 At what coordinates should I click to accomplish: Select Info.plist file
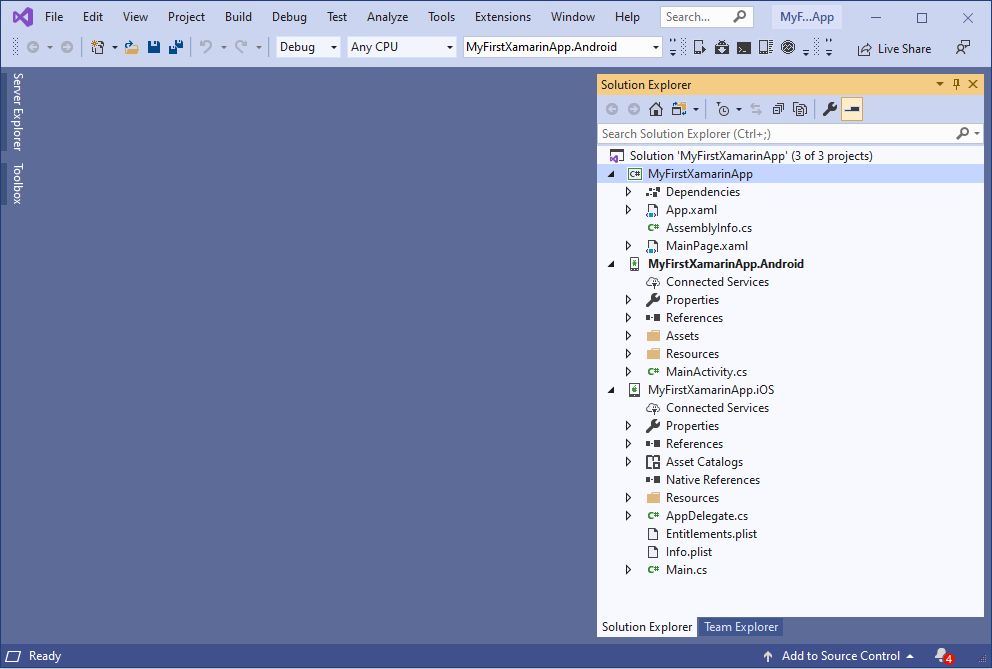coord(688,552)
